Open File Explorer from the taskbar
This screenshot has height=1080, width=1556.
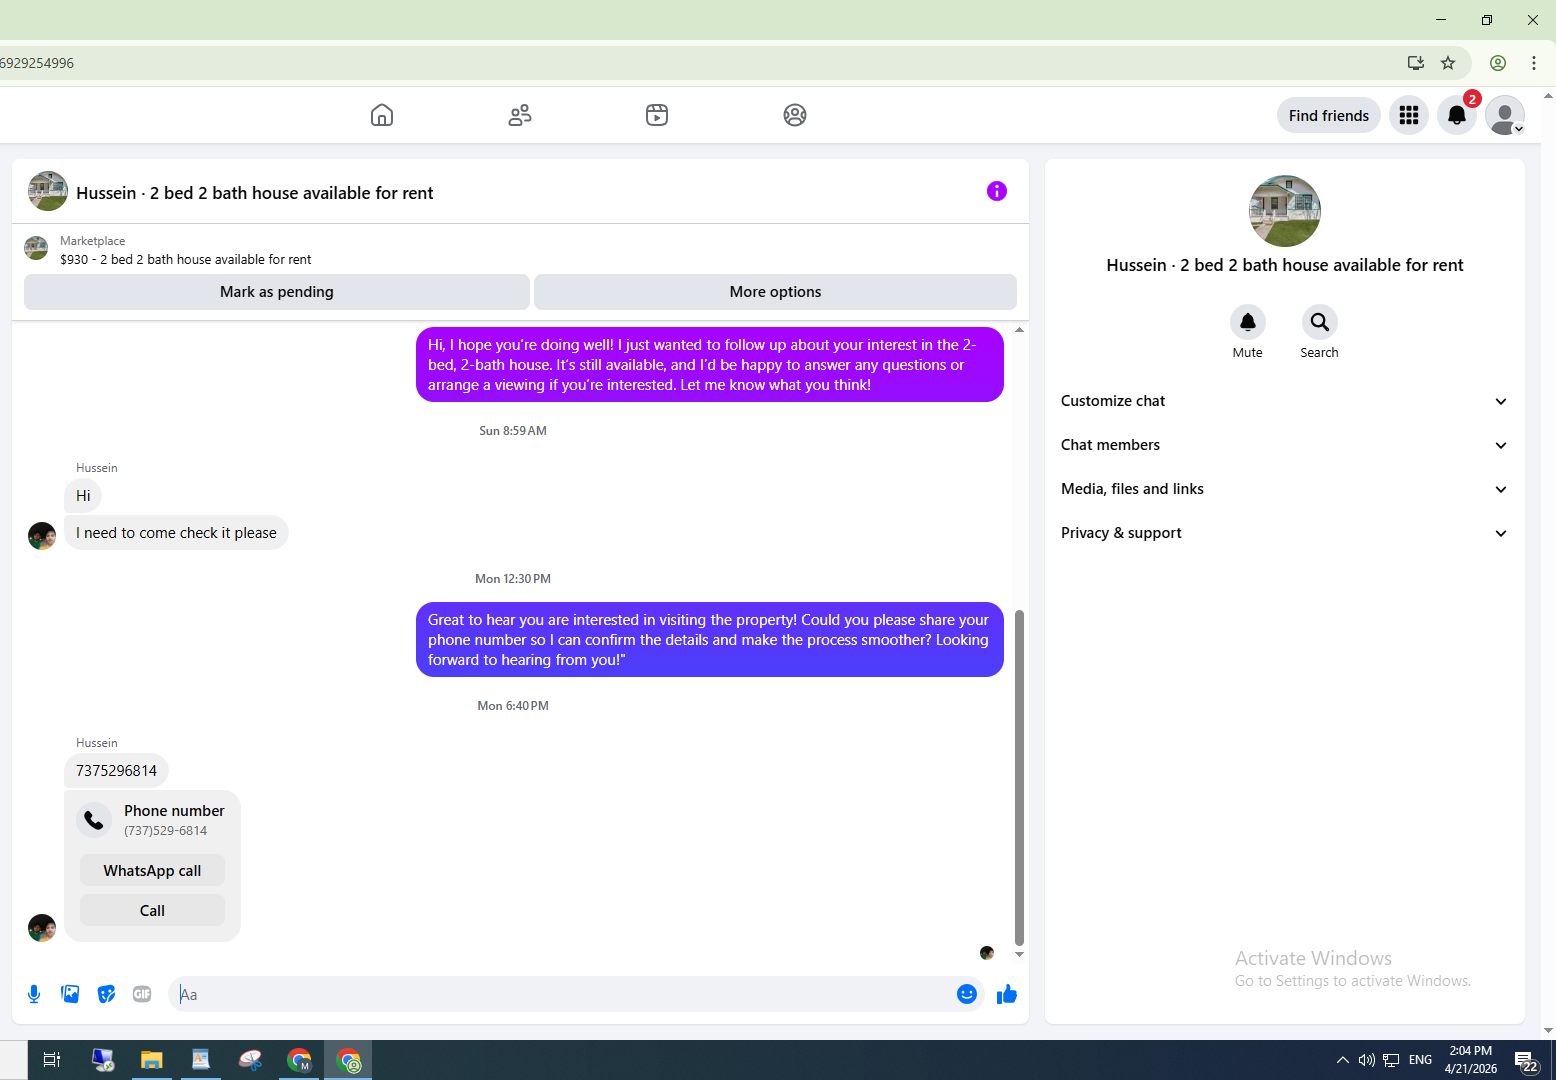151,1060
